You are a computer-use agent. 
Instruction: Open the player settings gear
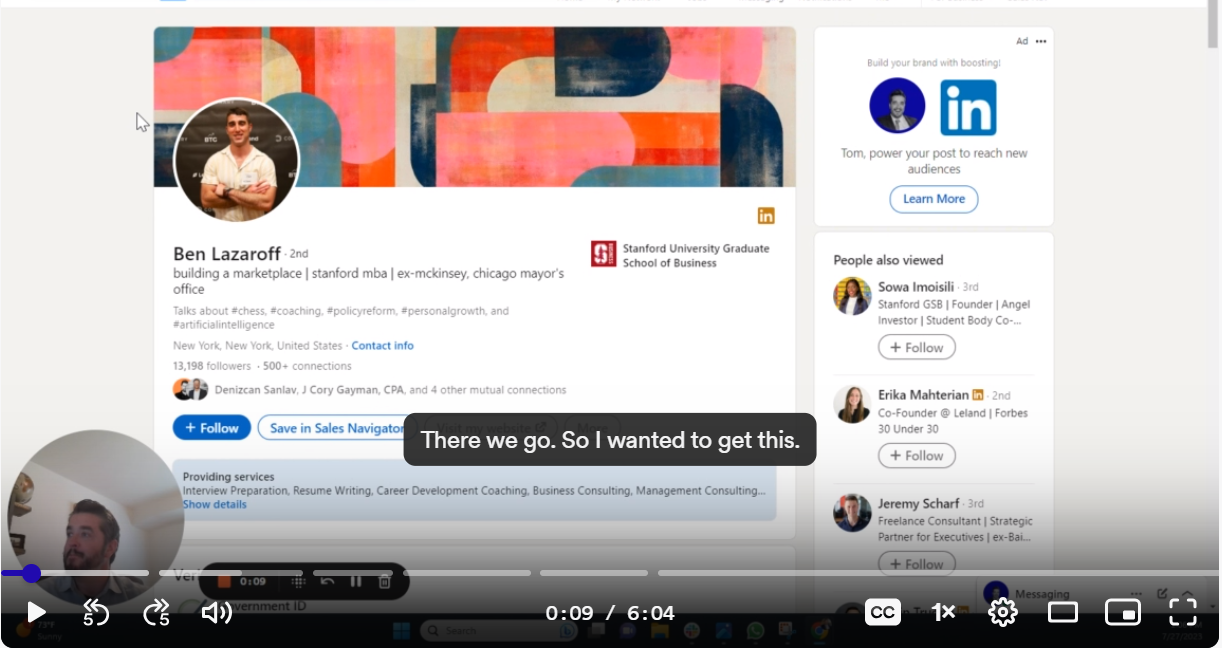point(1002,612)
